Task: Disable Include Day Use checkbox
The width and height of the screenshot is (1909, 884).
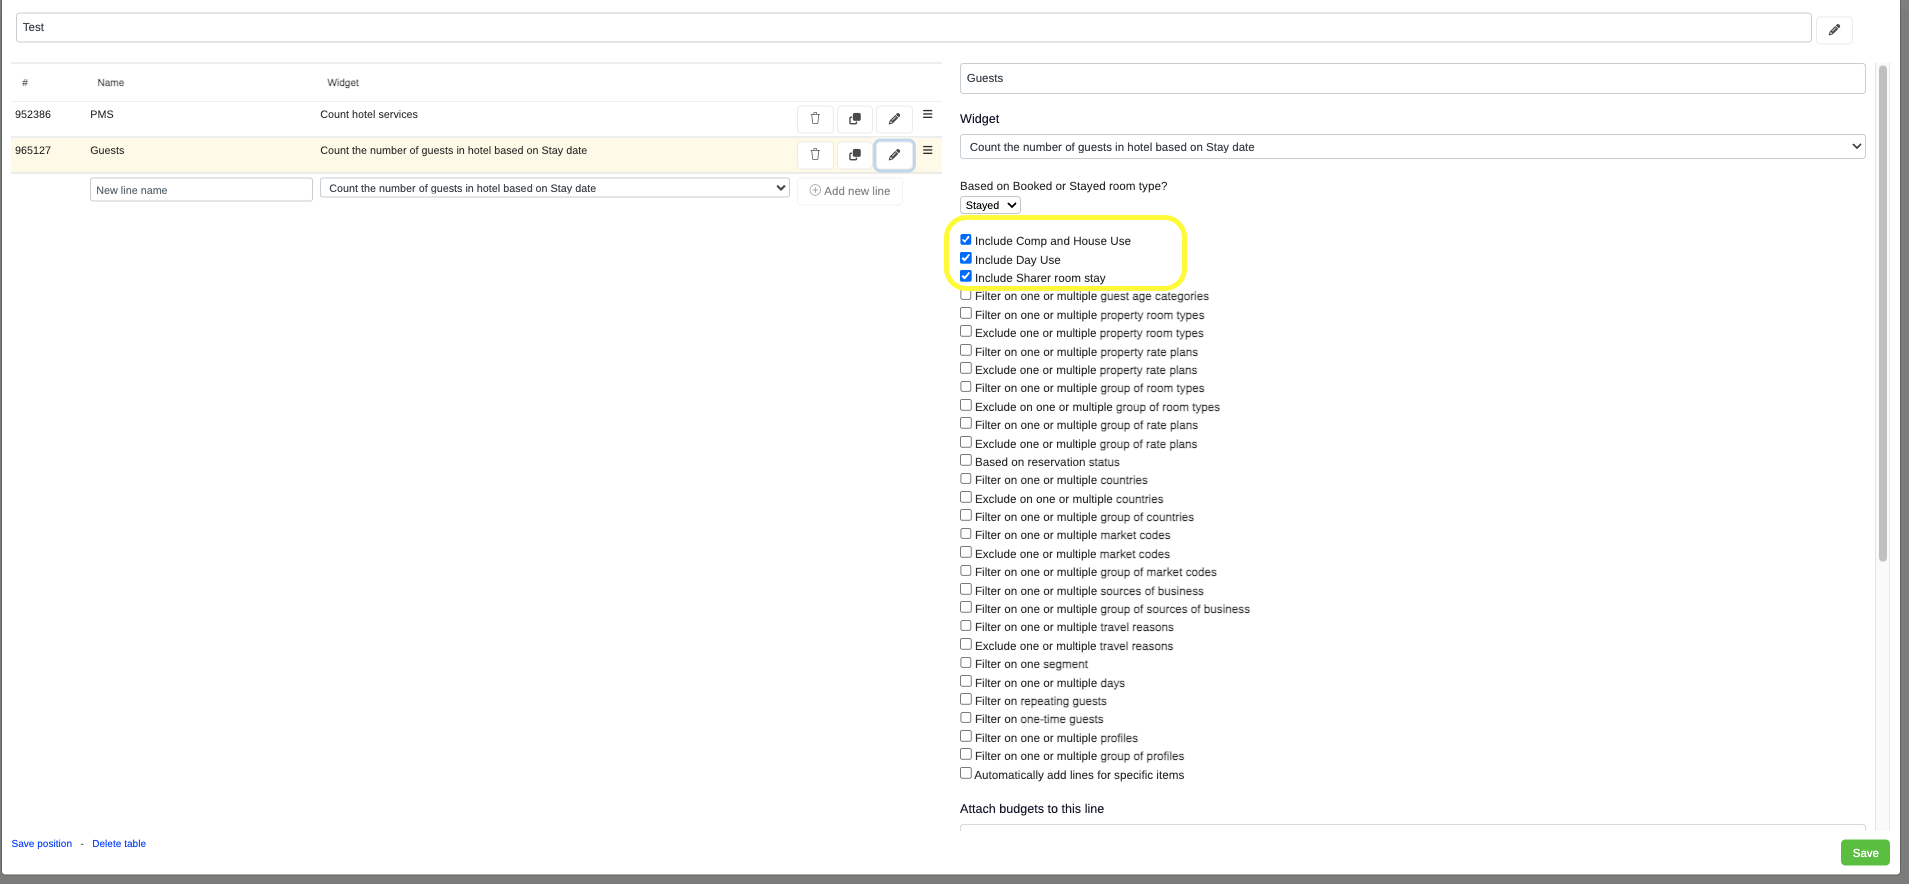Action: point(966,258)
